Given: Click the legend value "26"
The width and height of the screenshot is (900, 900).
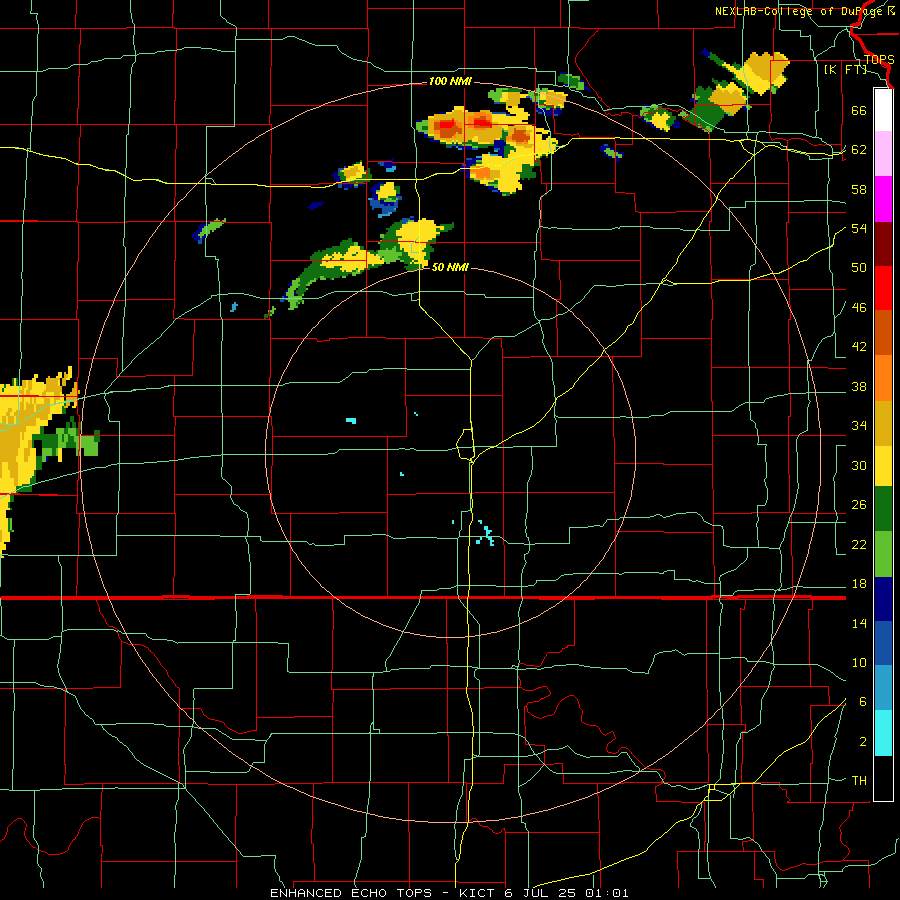Looking at the screenshot, I should pyautogui.click(x=859, y=505).
